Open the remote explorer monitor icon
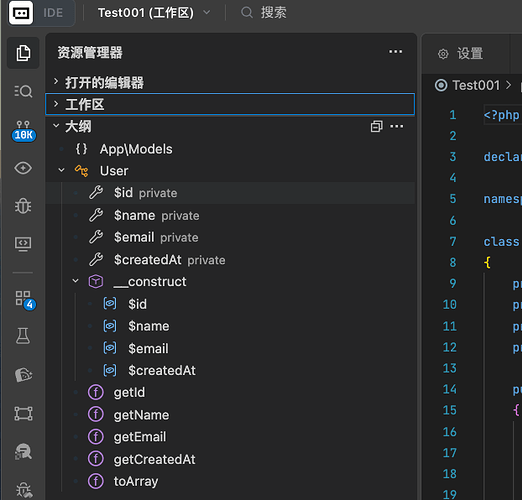Screen dimensions: 522x500 (x=23, y=244)
